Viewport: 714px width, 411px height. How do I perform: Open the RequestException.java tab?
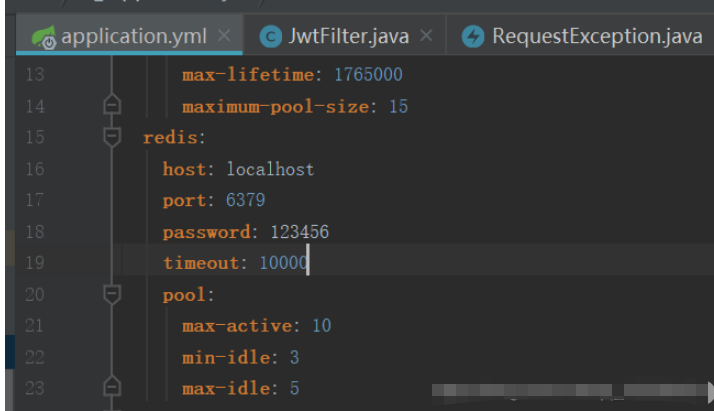click(596, 38)
